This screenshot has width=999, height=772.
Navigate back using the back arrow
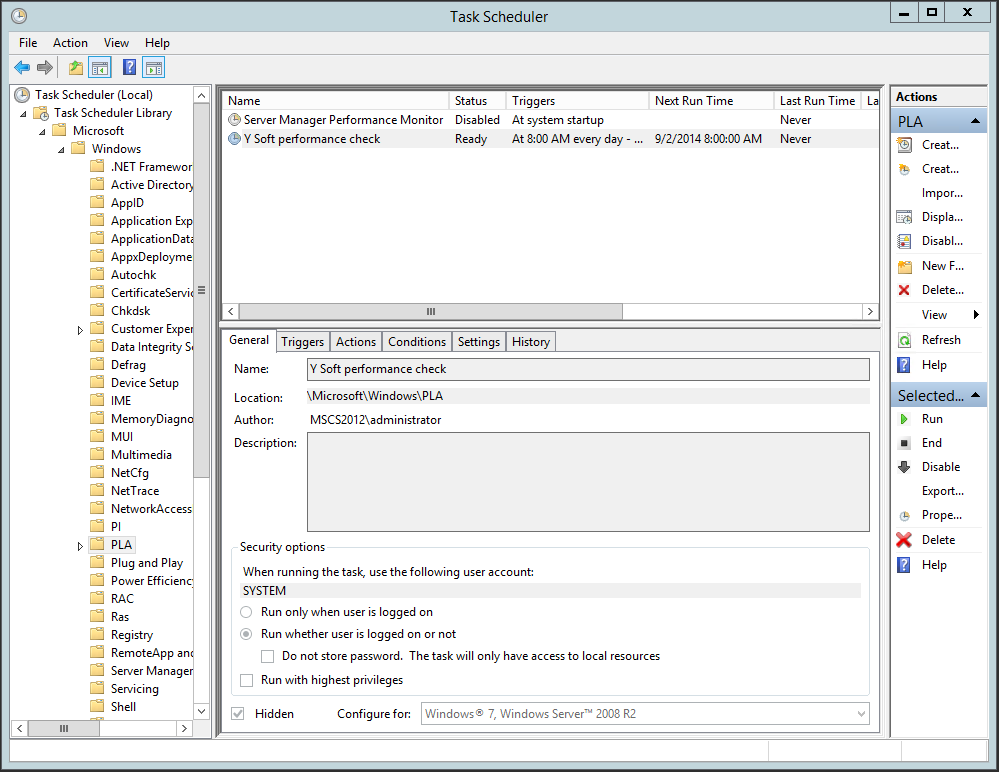pyautogui.click(x=22, y=67)
